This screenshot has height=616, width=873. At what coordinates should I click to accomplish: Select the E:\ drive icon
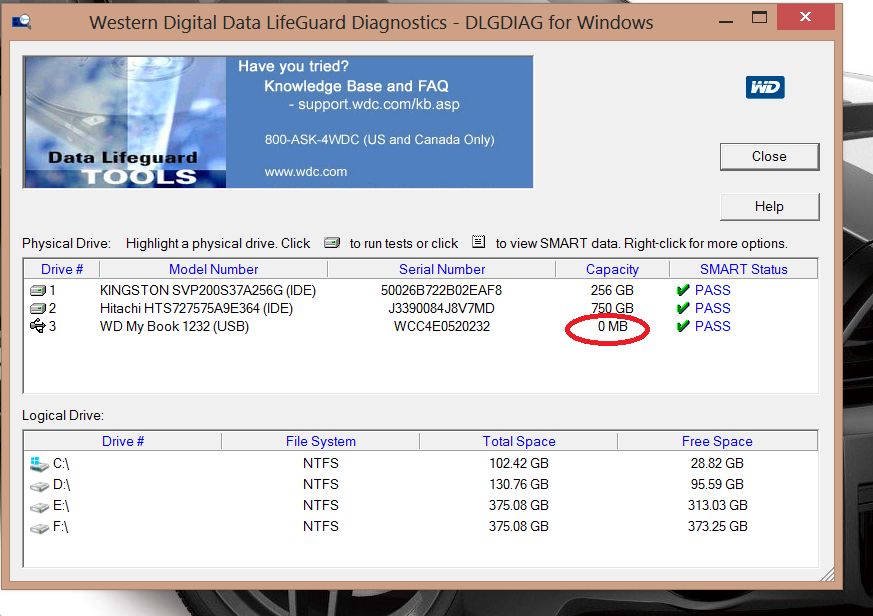tap(39, 507)
